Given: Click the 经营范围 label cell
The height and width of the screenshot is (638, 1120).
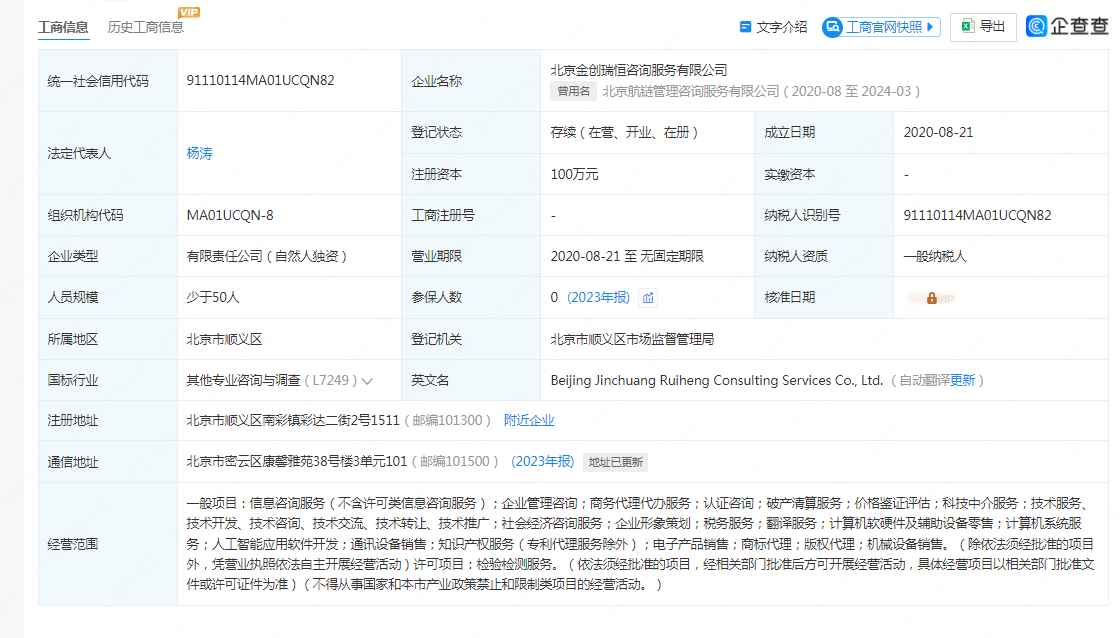Looking at the screenshot, I should [x=108, y=544].
